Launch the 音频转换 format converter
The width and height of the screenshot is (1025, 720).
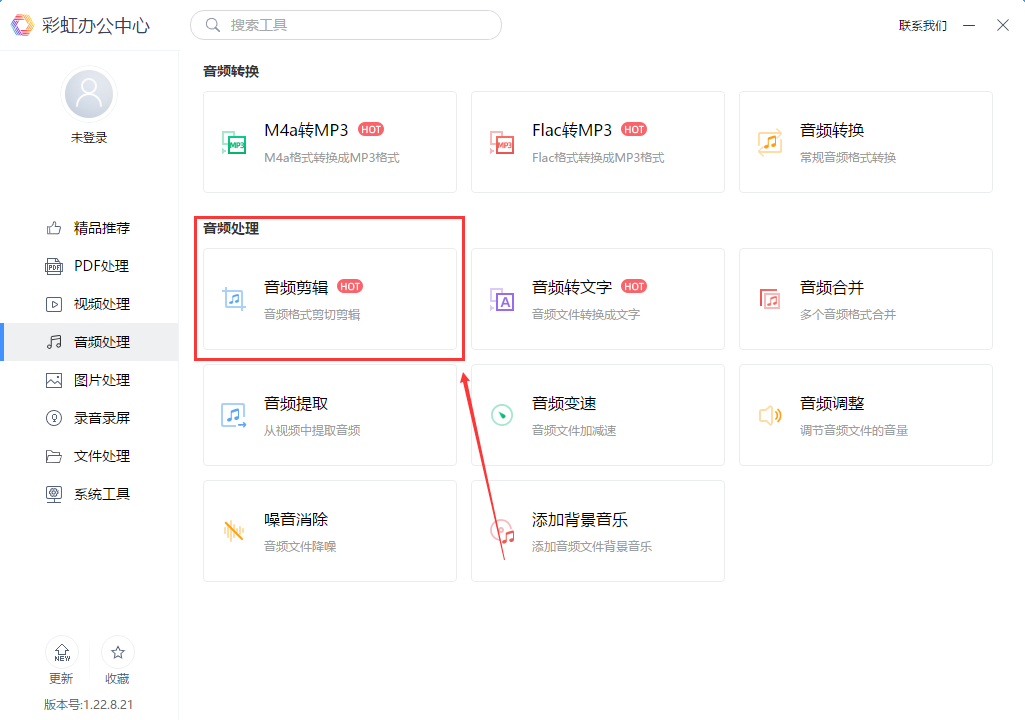pyautogui.click(x=865, y=142)
